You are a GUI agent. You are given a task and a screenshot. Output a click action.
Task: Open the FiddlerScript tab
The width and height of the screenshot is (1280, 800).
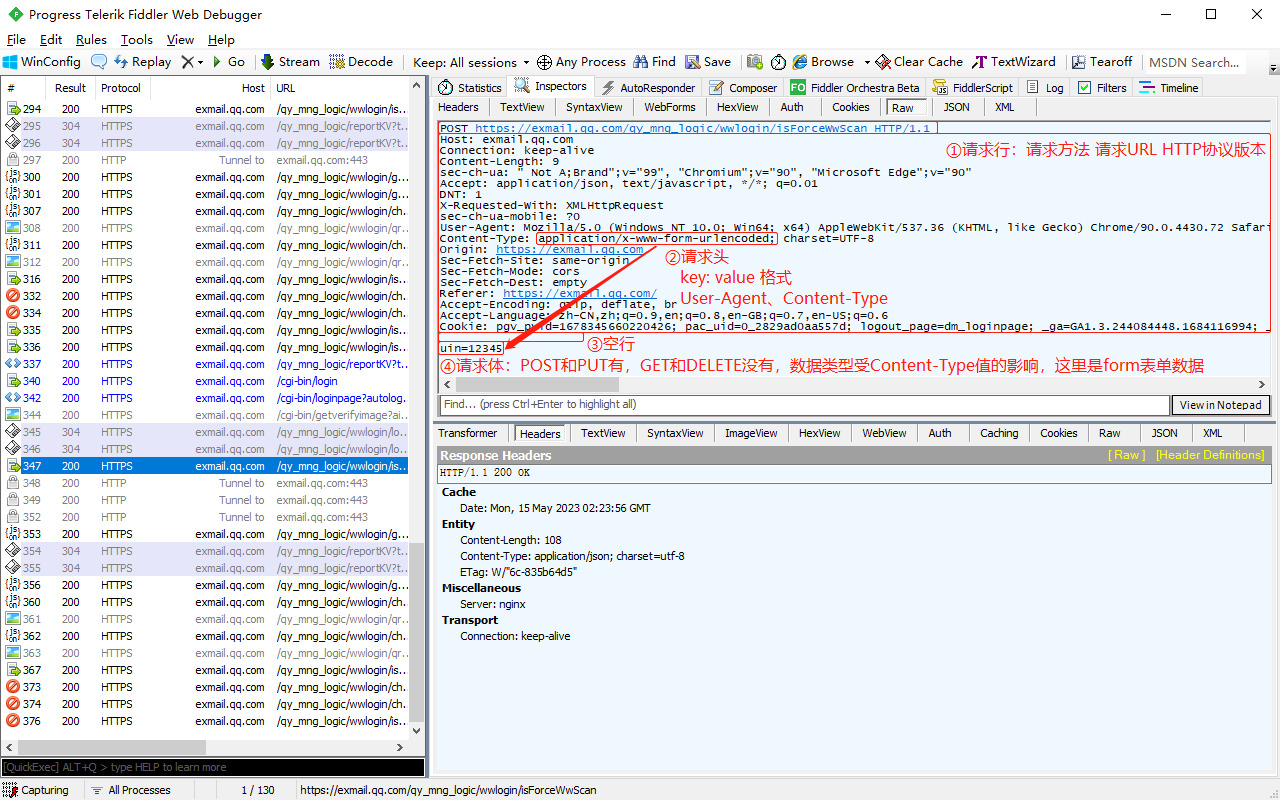coord(972,88)
